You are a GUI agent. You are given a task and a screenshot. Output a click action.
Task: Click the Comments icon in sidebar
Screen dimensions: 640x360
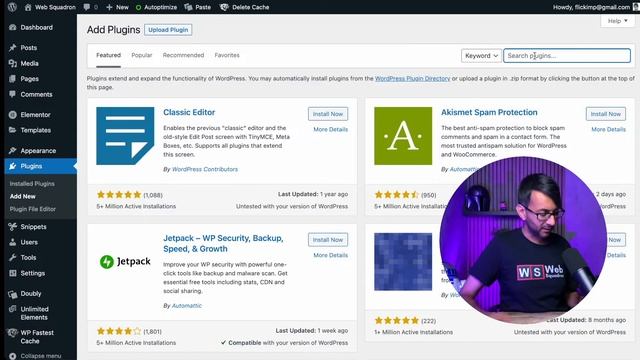13,94
